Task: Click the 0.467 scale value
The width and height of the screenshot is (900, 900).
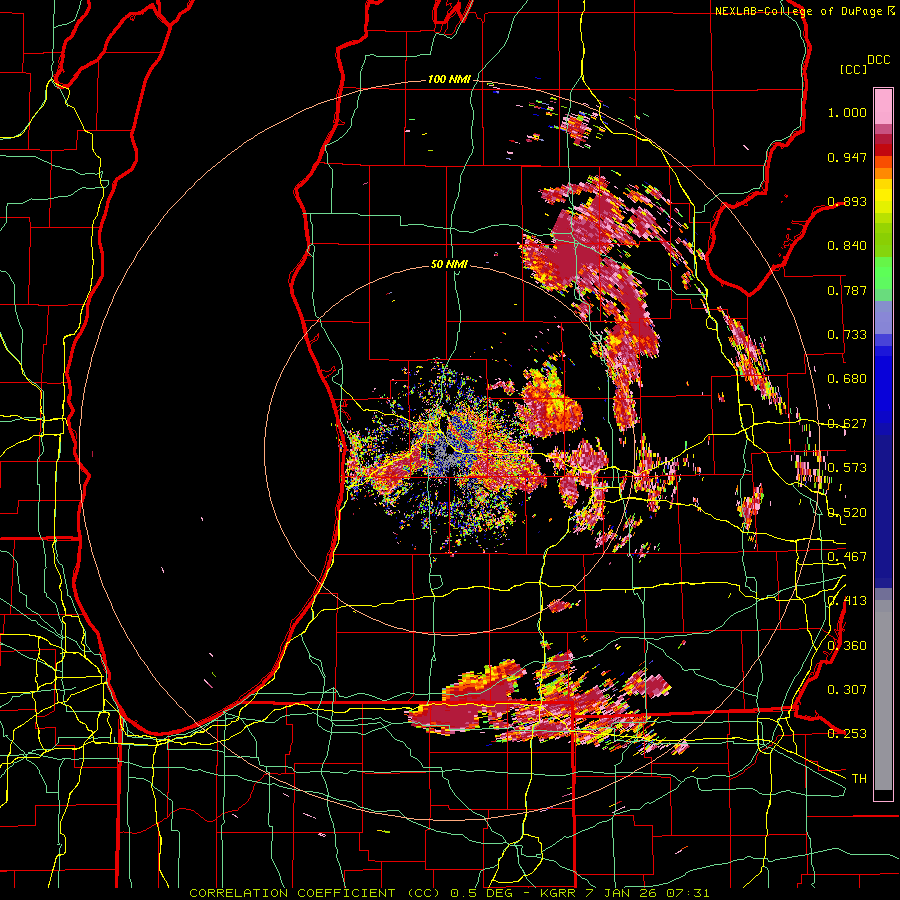Action: (x=847, y=557)
